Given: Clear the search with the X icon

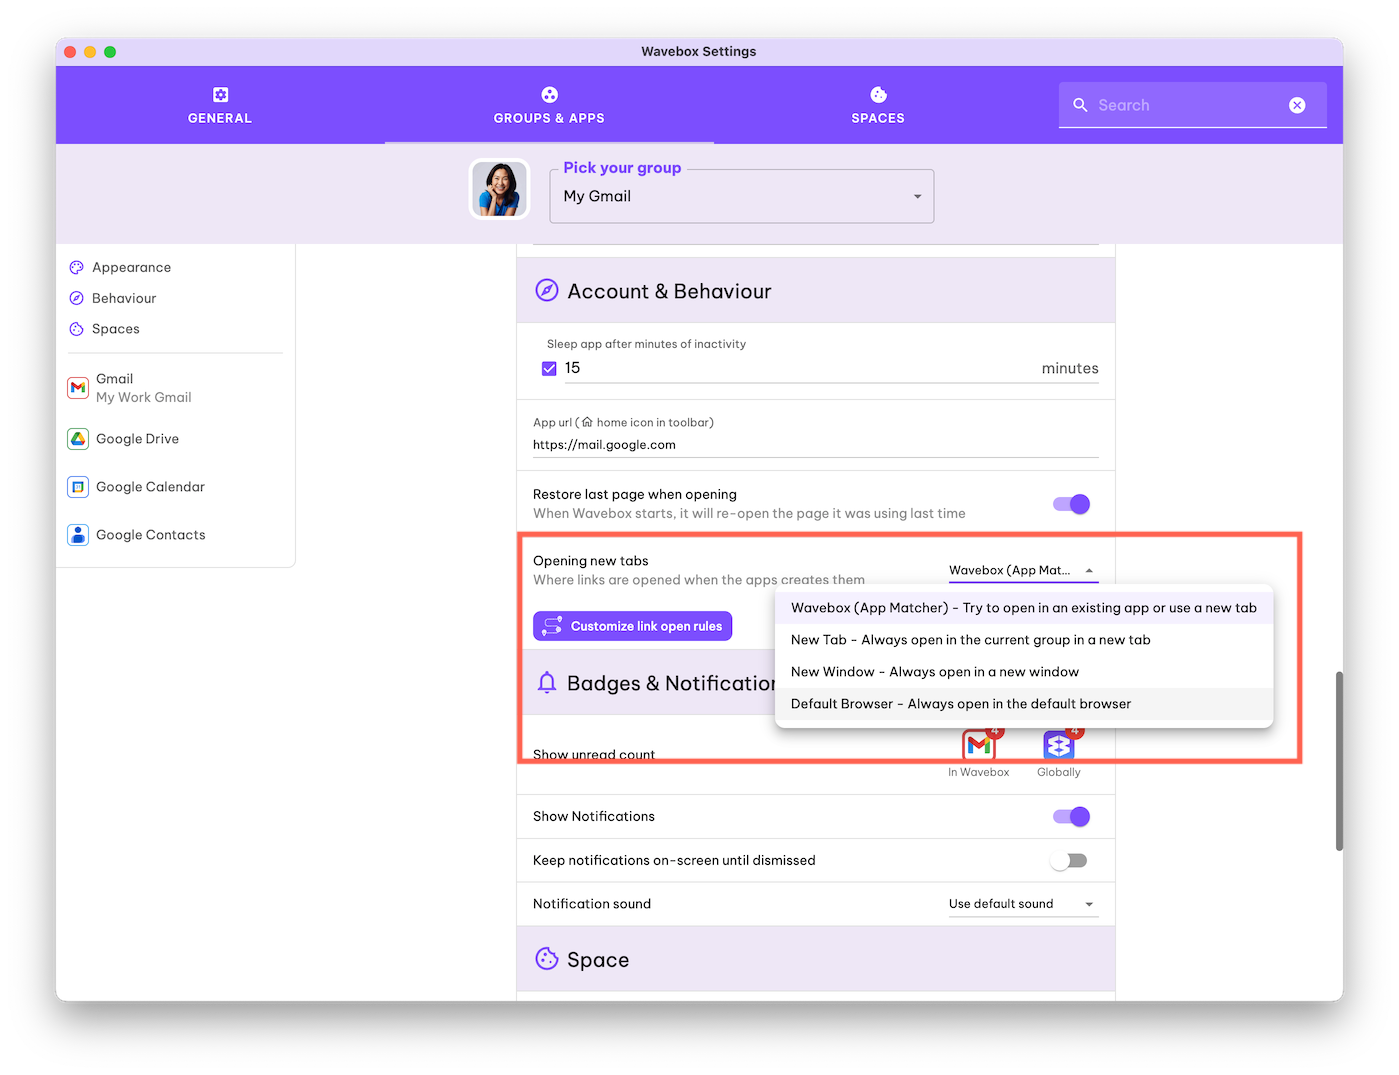Looking at the screenshot, I should click(1297, 105).
